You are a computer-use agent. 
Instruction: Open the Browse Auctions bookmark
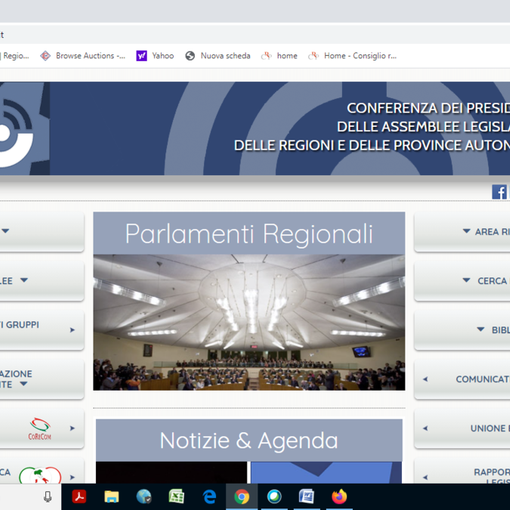tap(83, 56)
